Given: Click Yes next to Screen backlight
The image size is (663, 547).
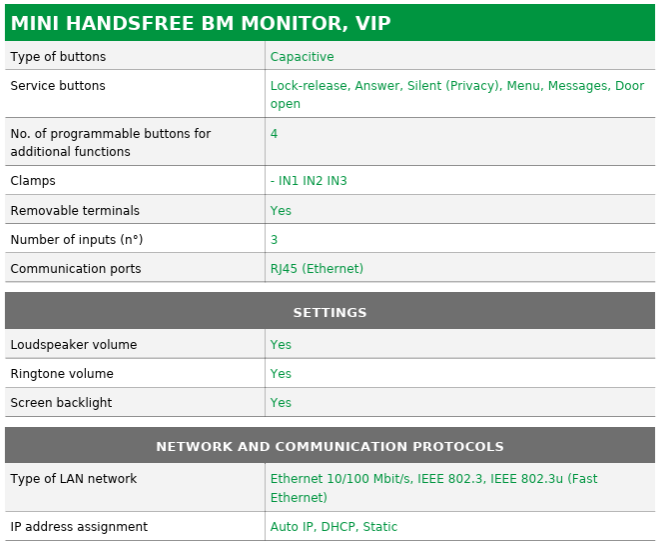Looking at the screenshot, I should [x=281, y=402].
